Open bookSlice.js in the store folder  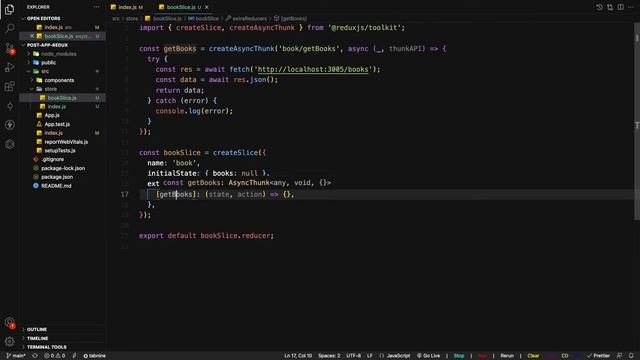(62, 98)
